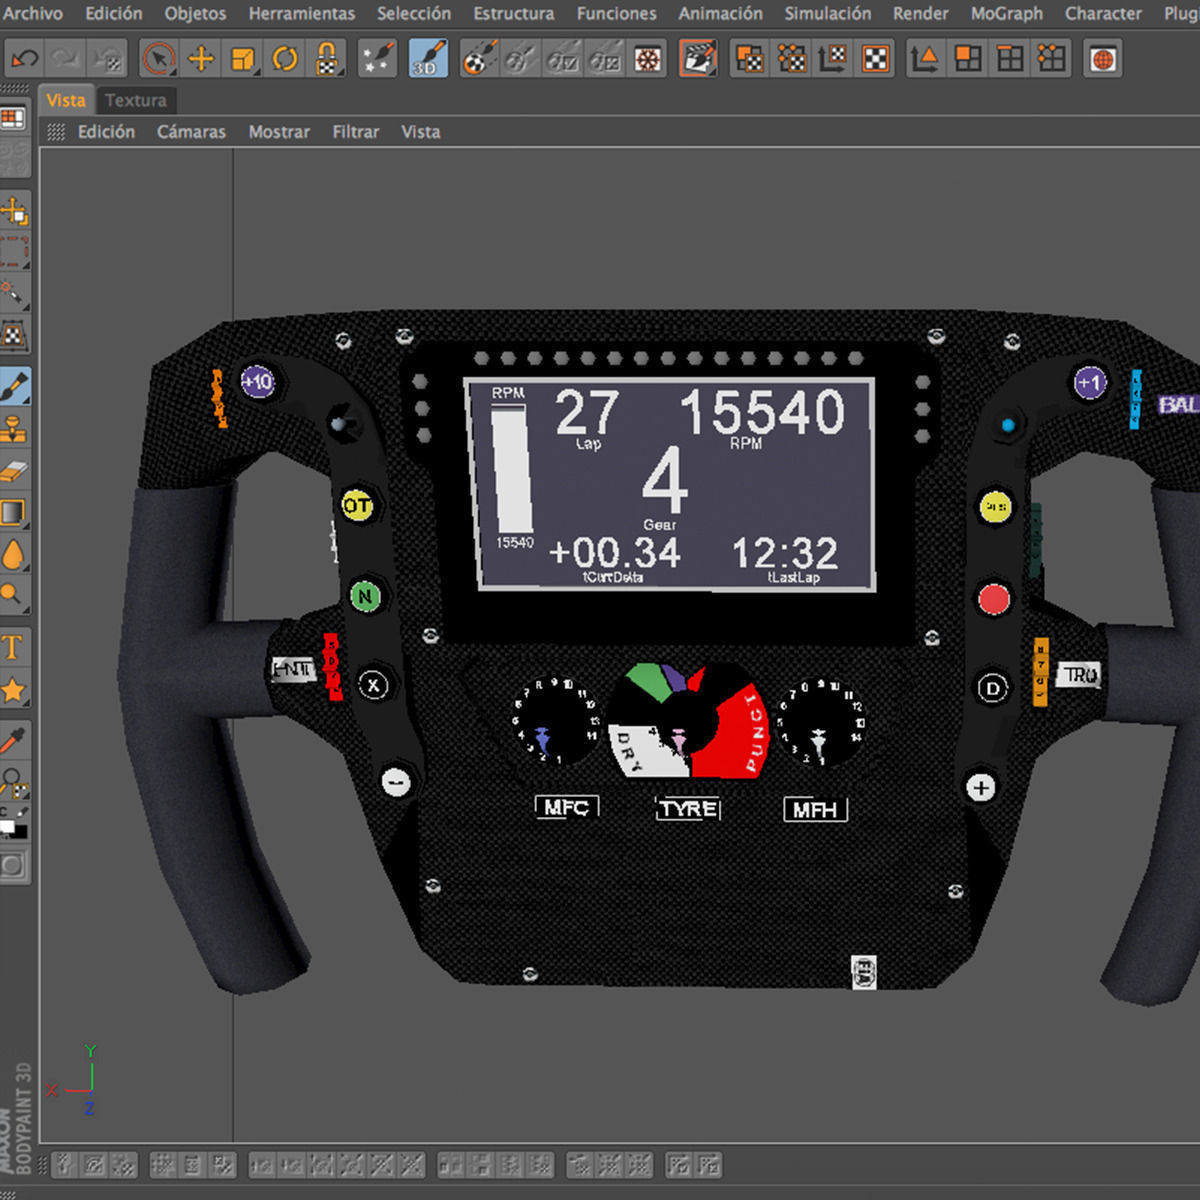
Task: Open the Funciones menu
Action: (x=616, y=13)
